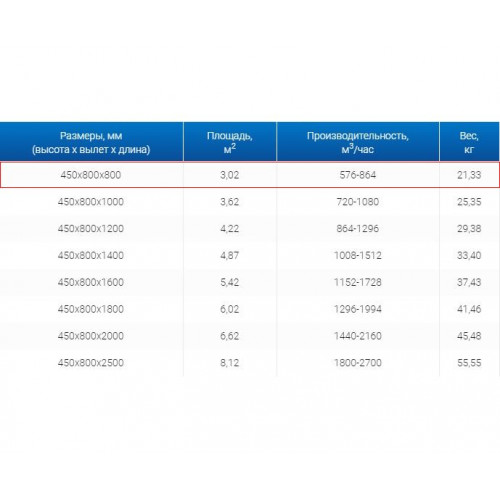Click the performance value 1152-1728
Image resolution: width=500 pixels, height=500 pixels.
(x=358, y=282)
